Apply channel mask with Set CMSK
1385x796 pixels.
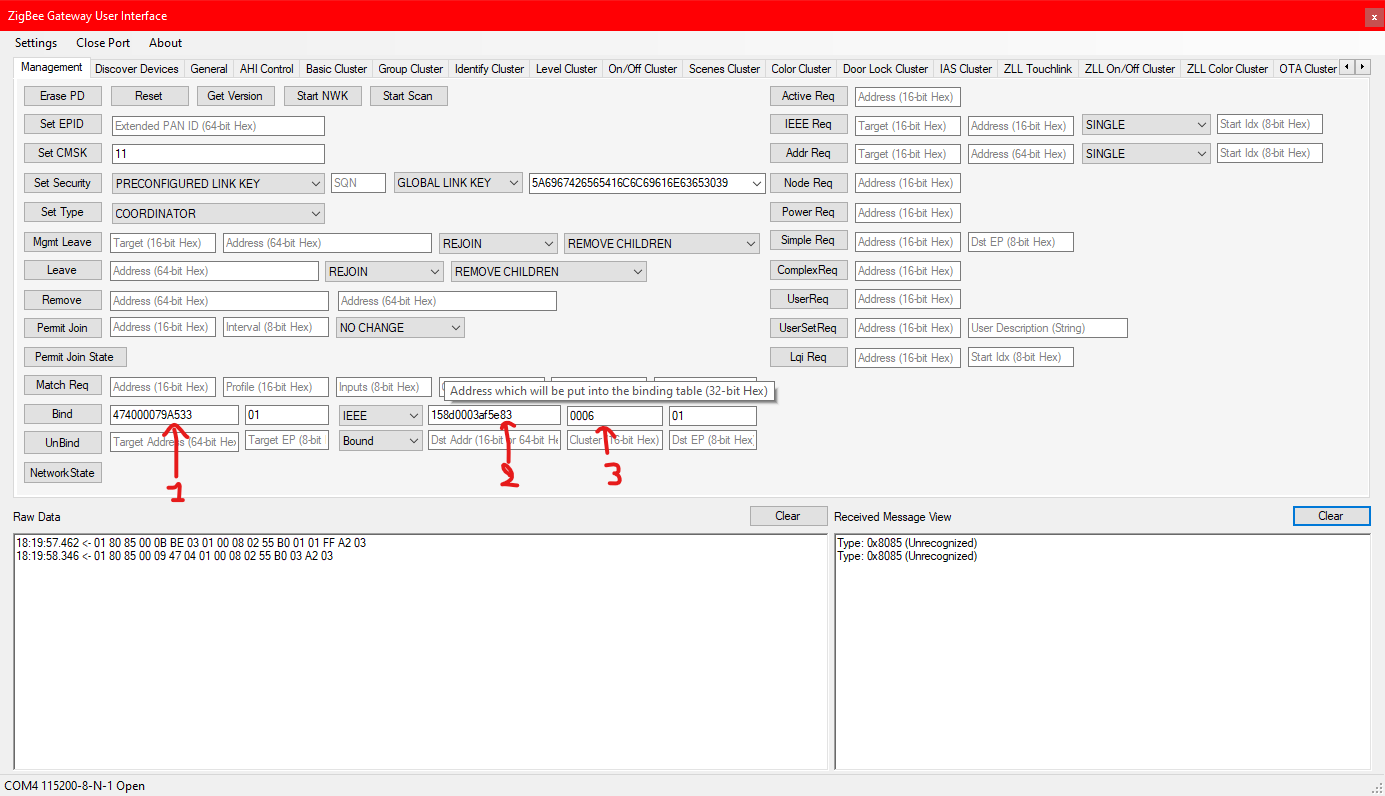click(x=62, y=153)
